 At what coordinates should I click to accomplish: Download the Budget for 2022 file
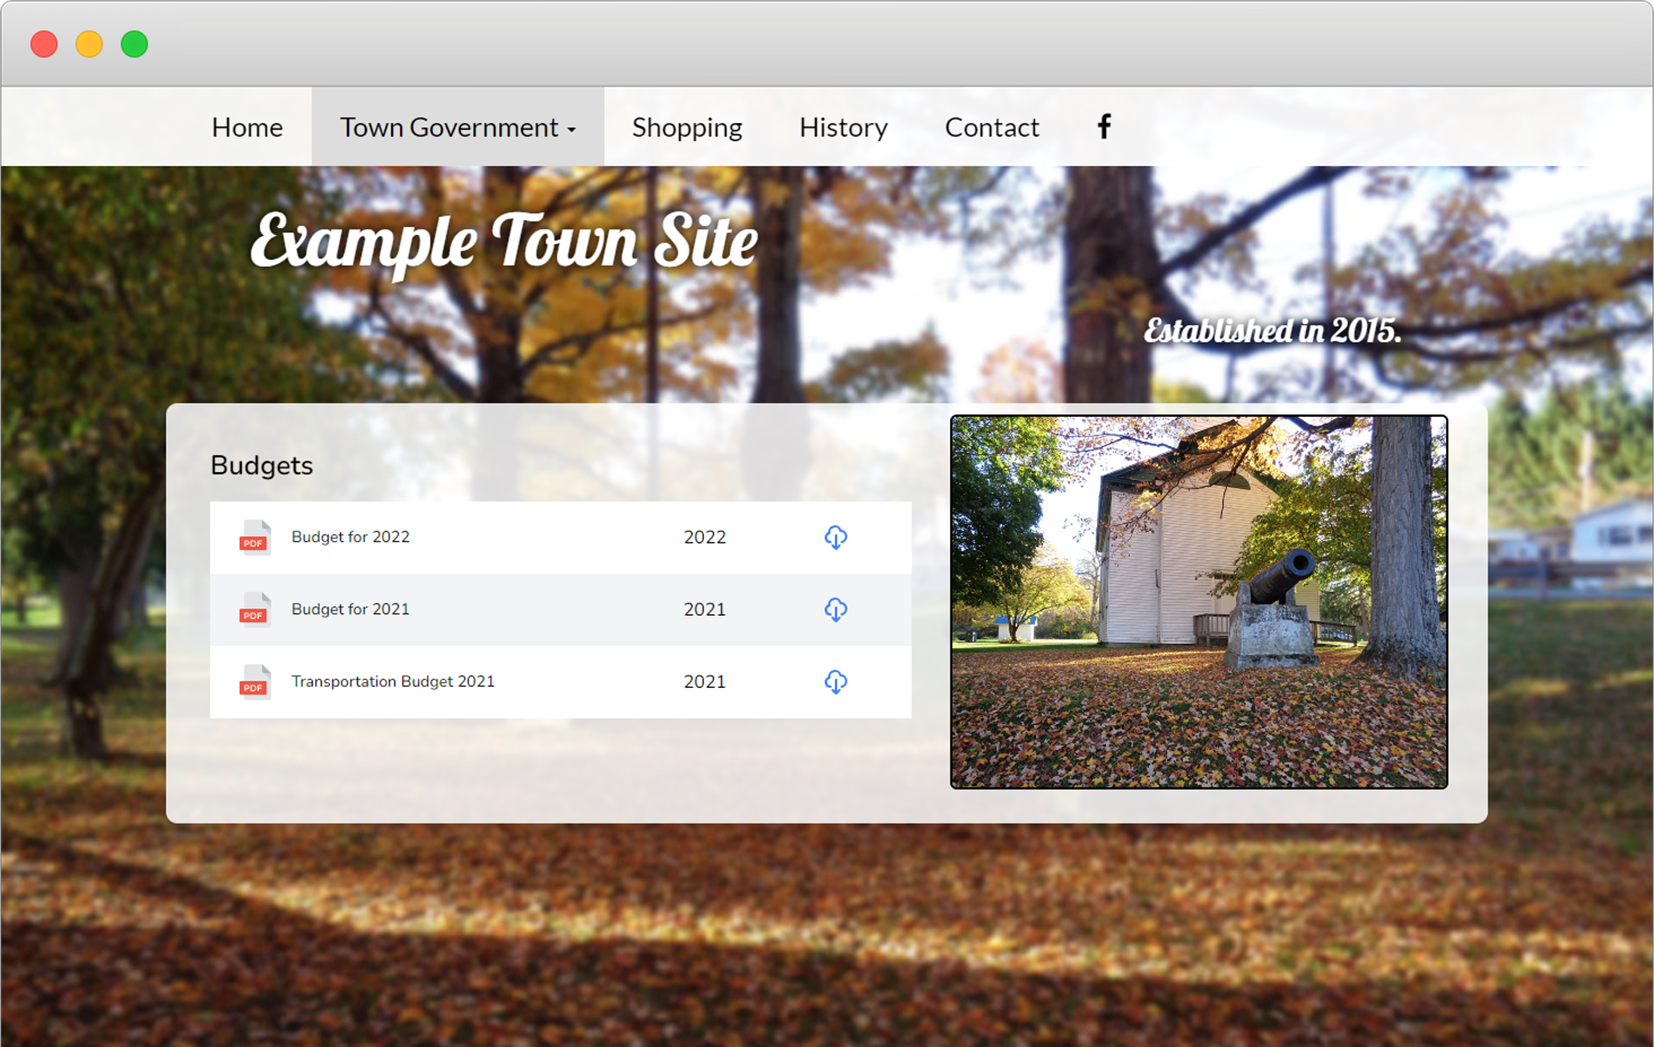coord(835,537)
